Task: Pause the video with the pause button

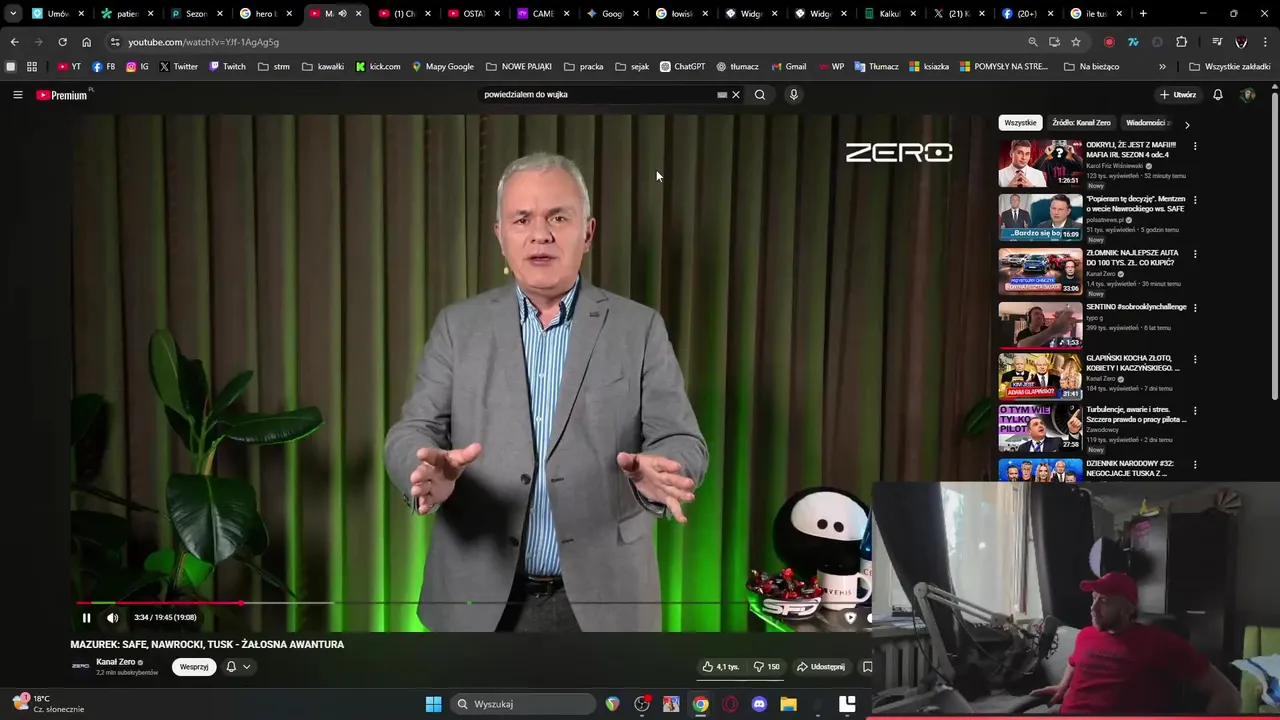Action: click(x=86, y=618)
